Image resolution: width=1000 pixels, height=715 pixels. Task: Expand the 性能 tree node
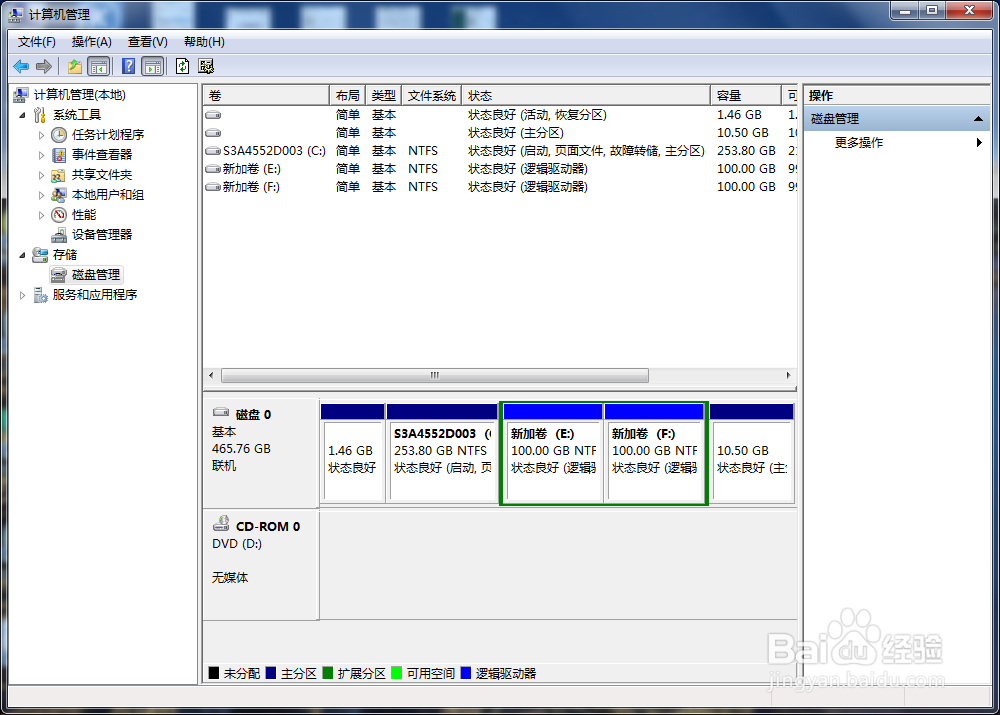41,215
